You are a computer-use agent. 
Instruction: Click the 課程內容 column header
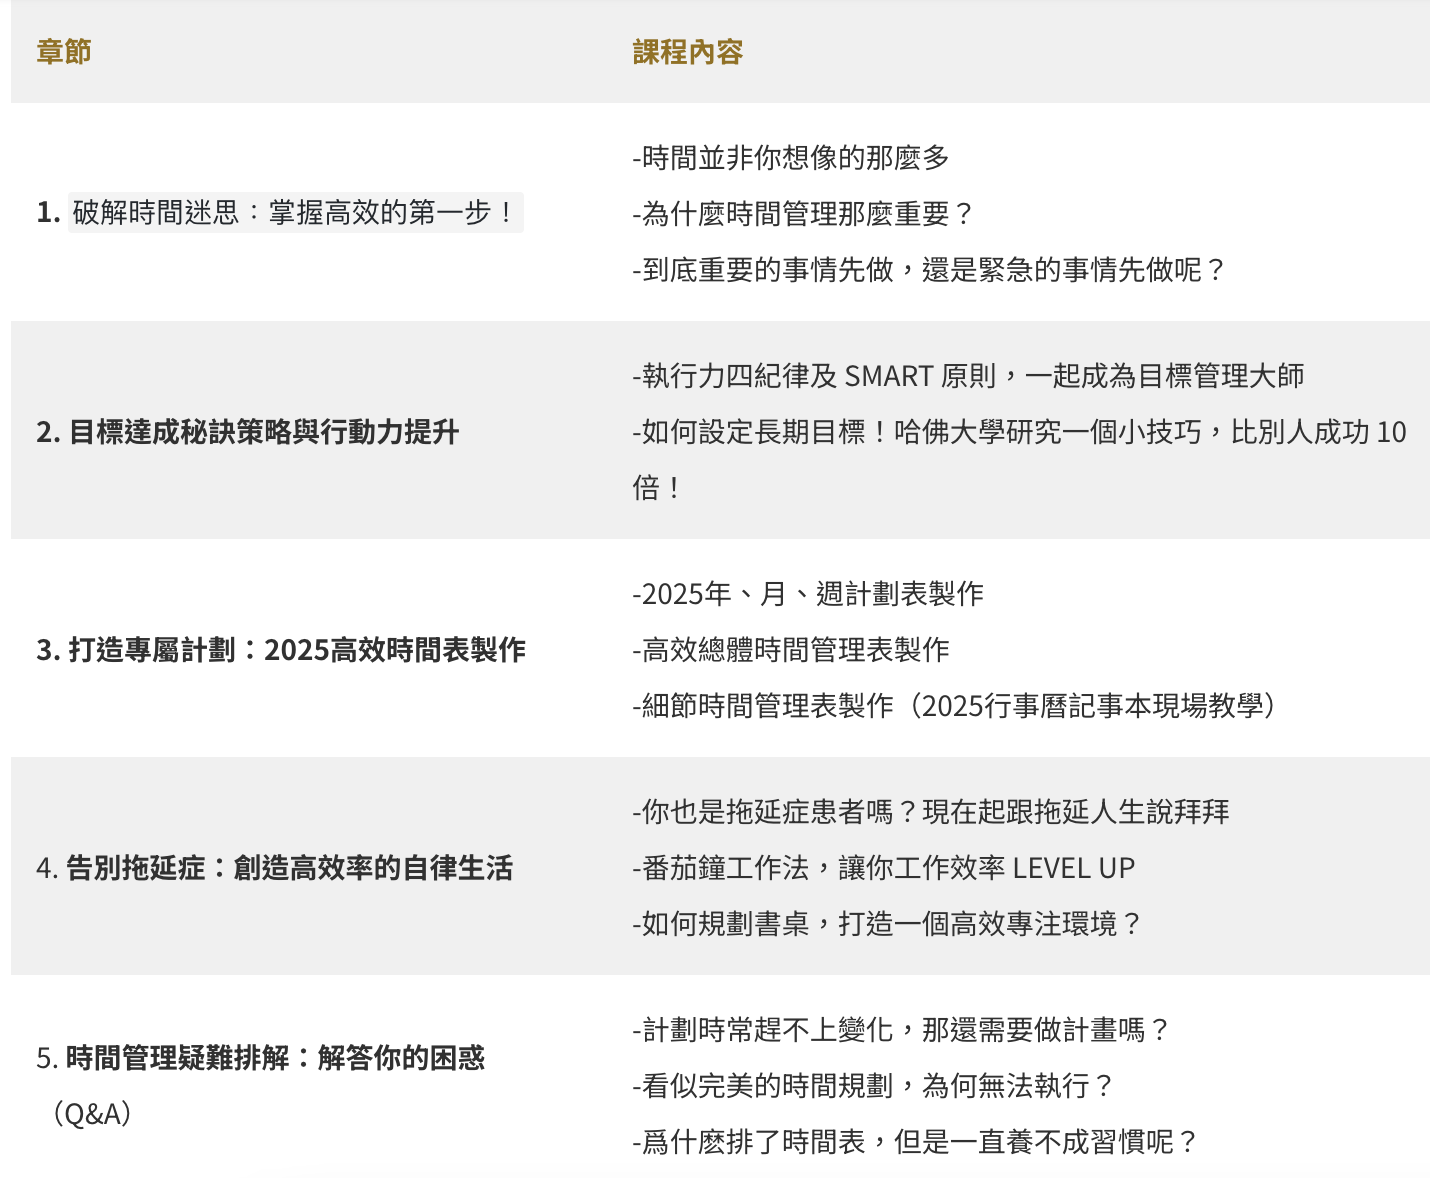pyautogui.click(x=687, y=52)
